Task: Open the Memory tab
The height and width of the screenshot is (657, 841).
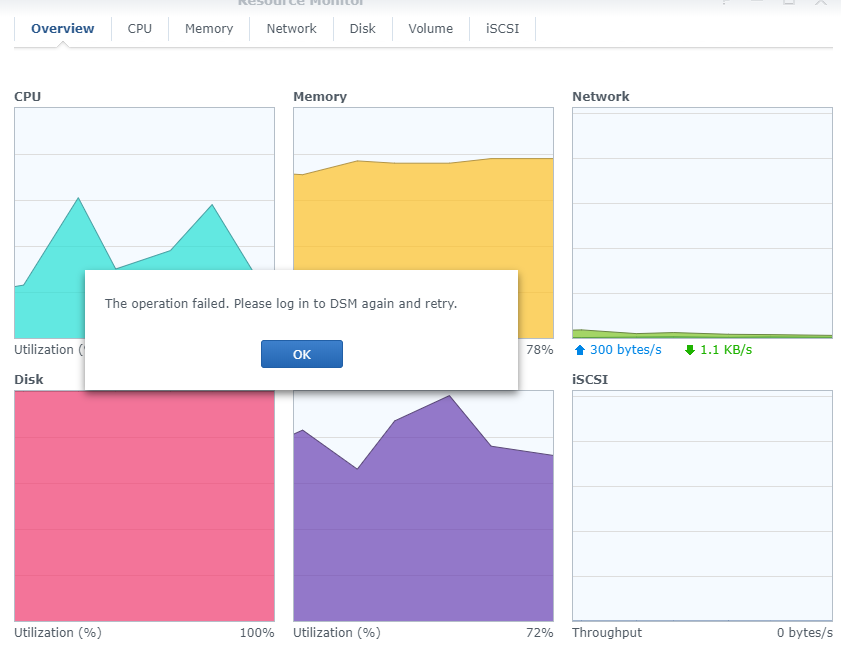Action: [209, 29]
